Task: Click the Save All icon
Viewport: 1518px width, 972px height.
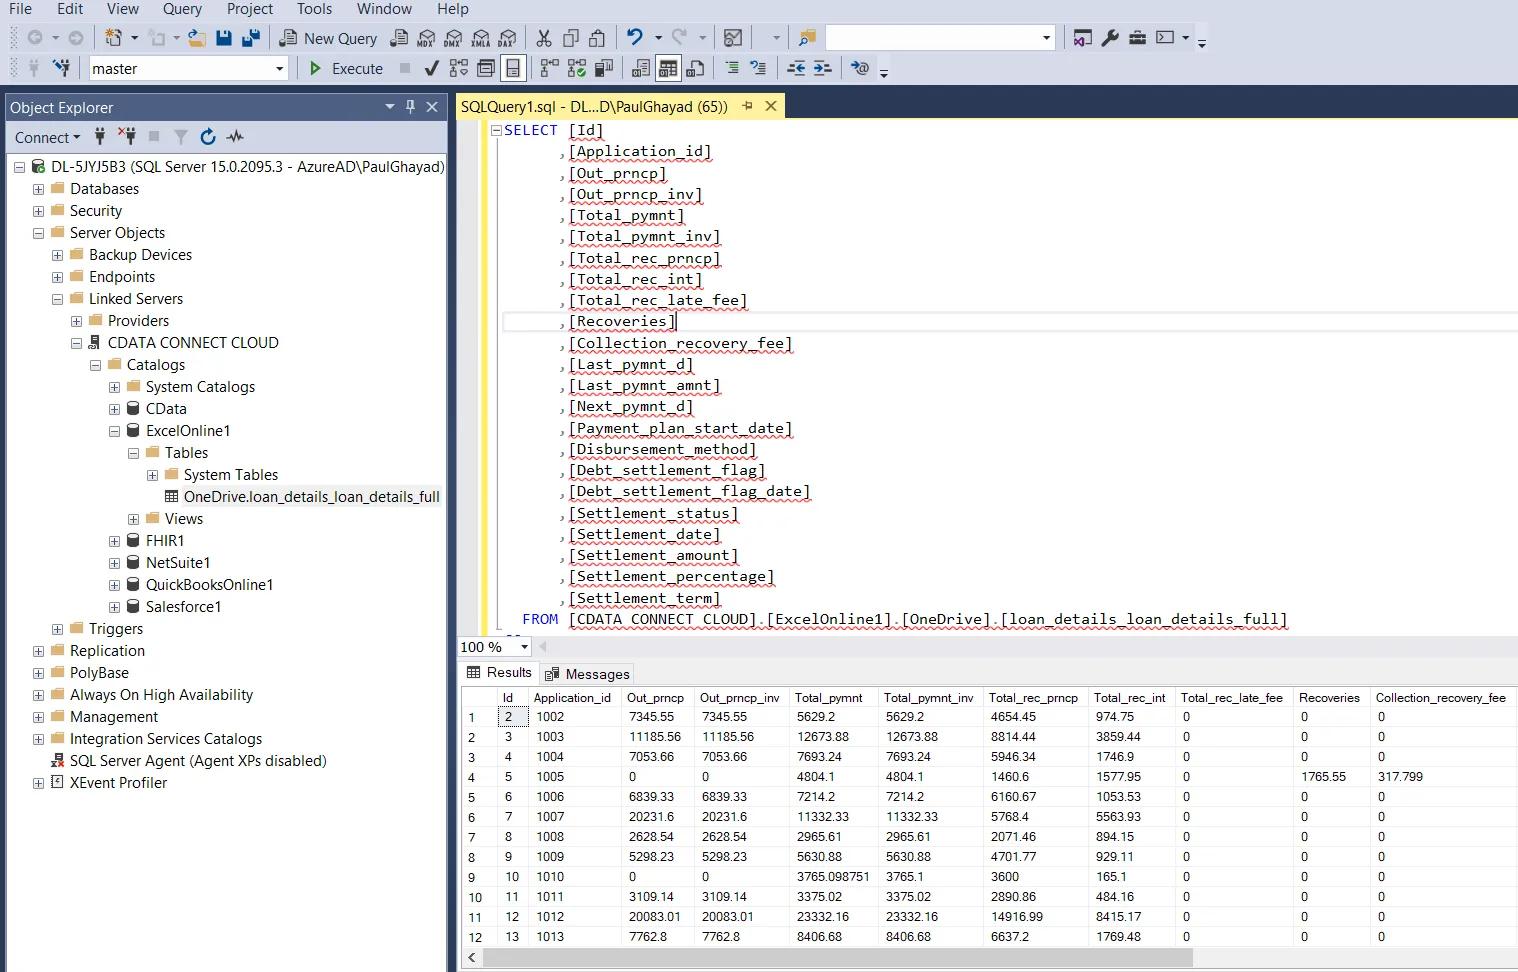Action: point(251,38)
